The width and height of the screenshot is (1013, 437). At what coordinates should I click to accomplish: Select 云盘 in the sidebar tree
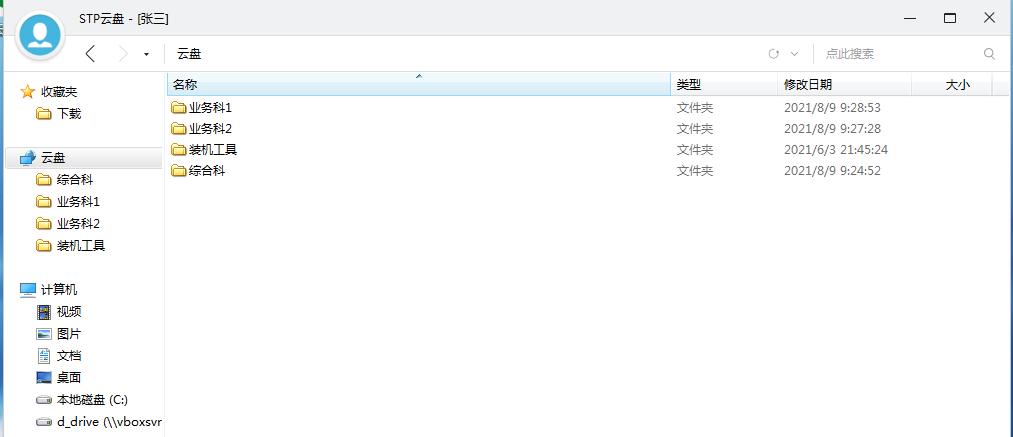(x=53, y=158)
